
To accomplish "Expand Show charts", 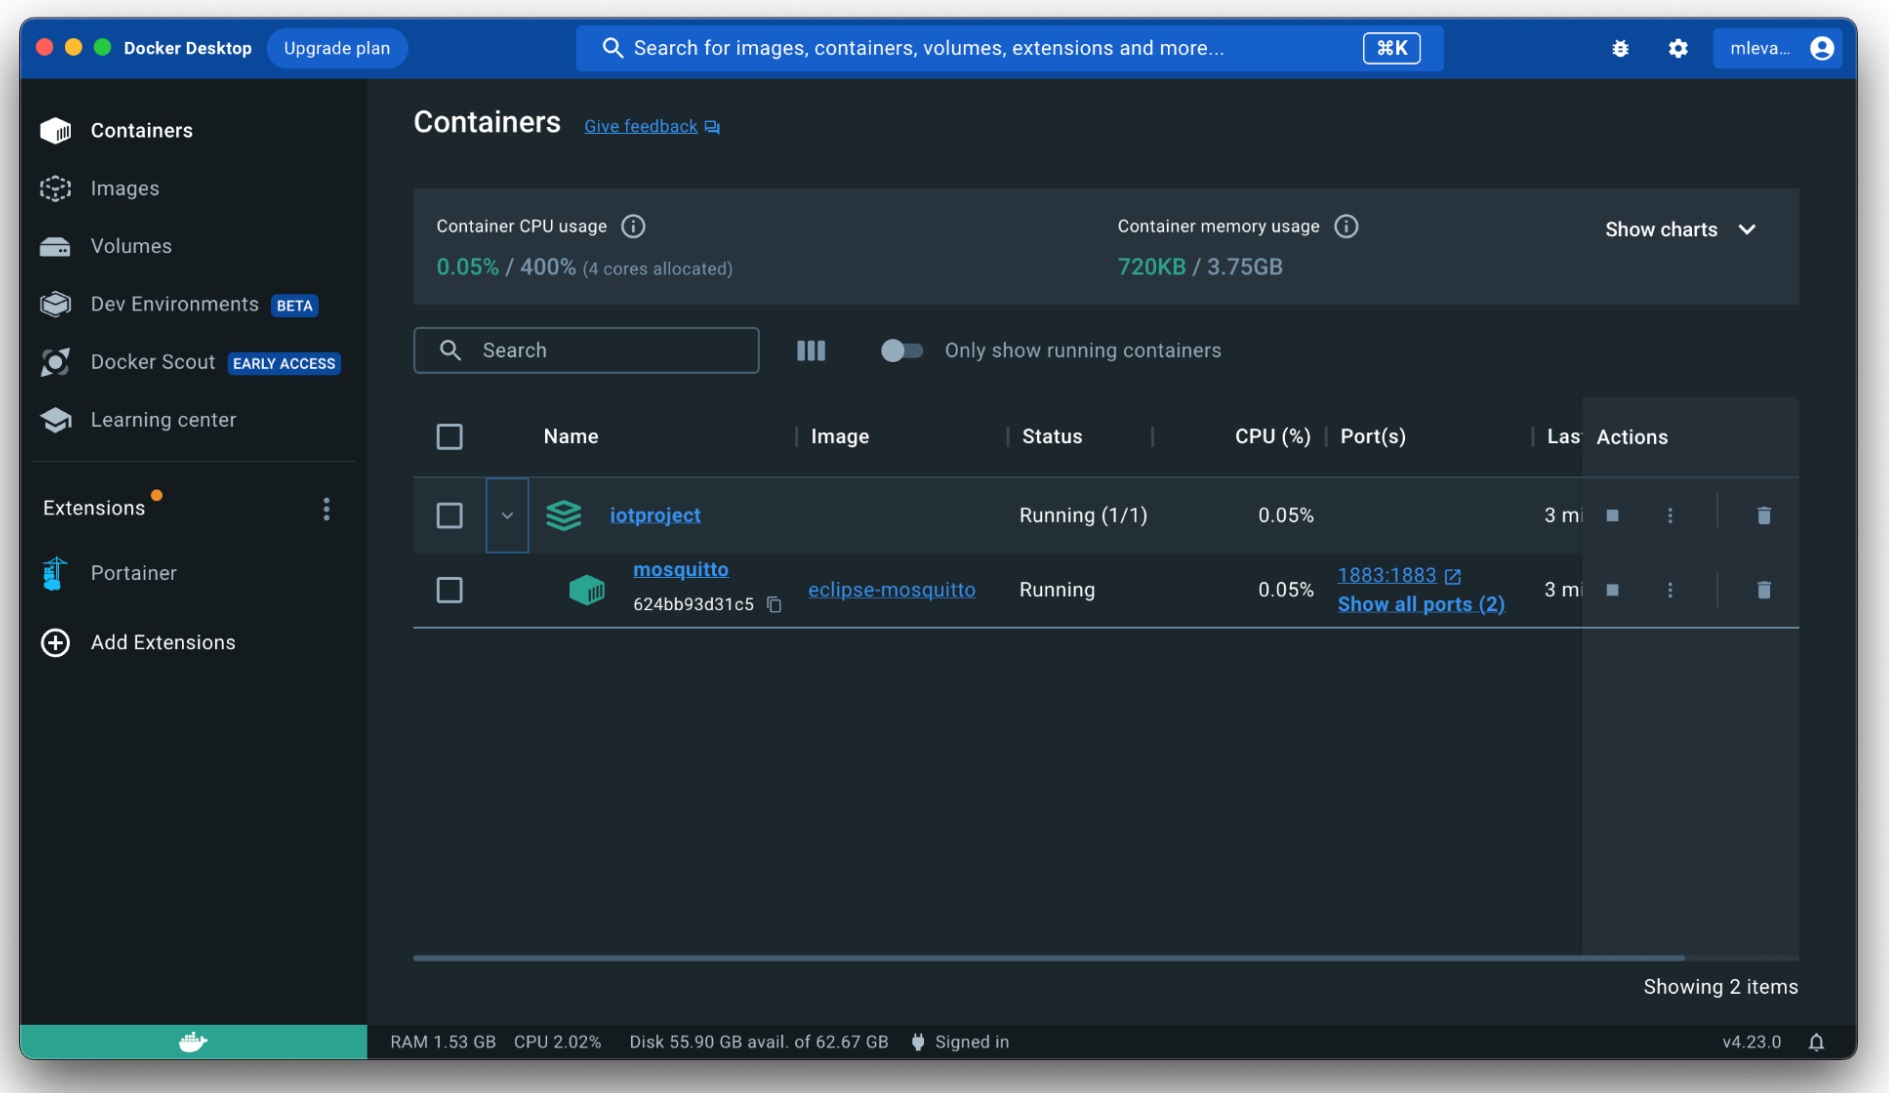I will pyautogui.click(x=1680, y=229).
